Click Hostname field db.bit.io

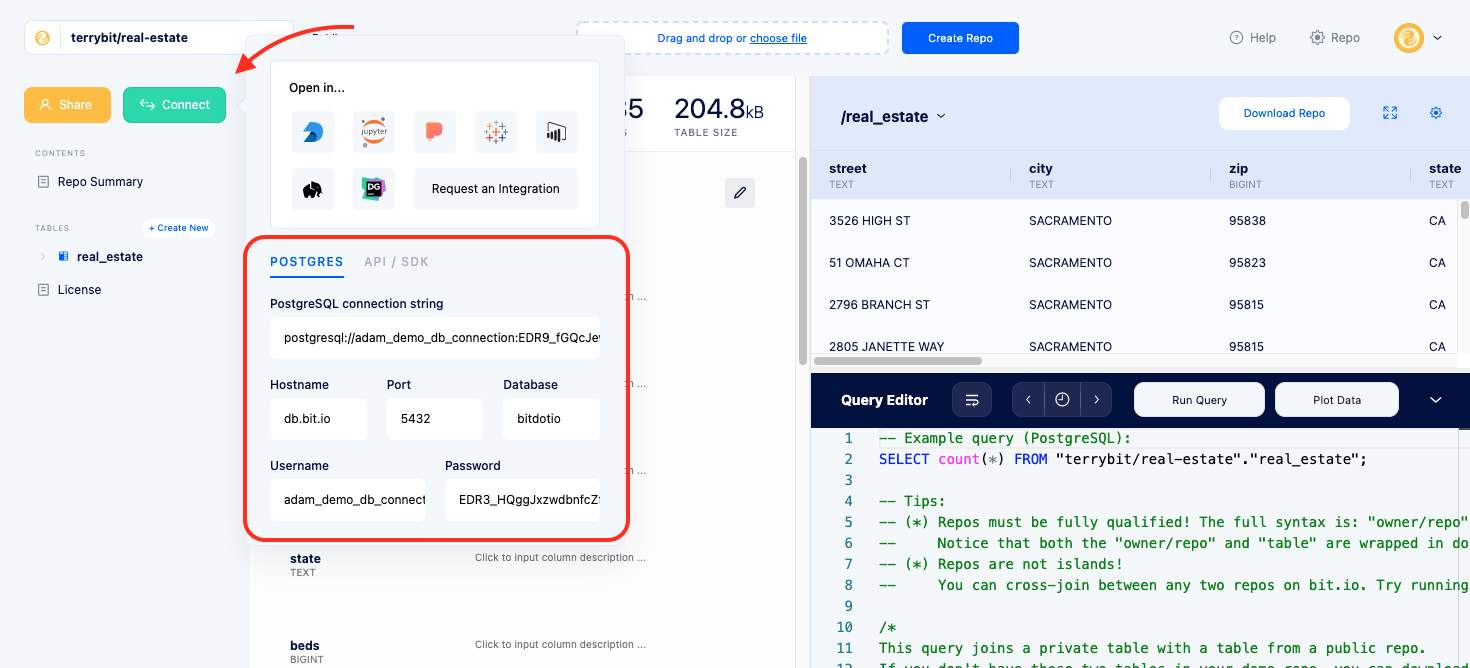pos(318,419)
